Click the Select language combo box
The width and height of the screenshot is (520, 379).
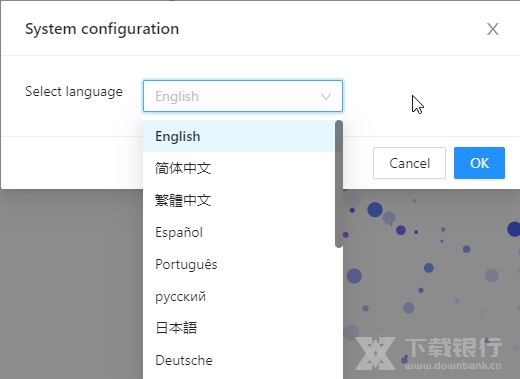tap(243, 96)
